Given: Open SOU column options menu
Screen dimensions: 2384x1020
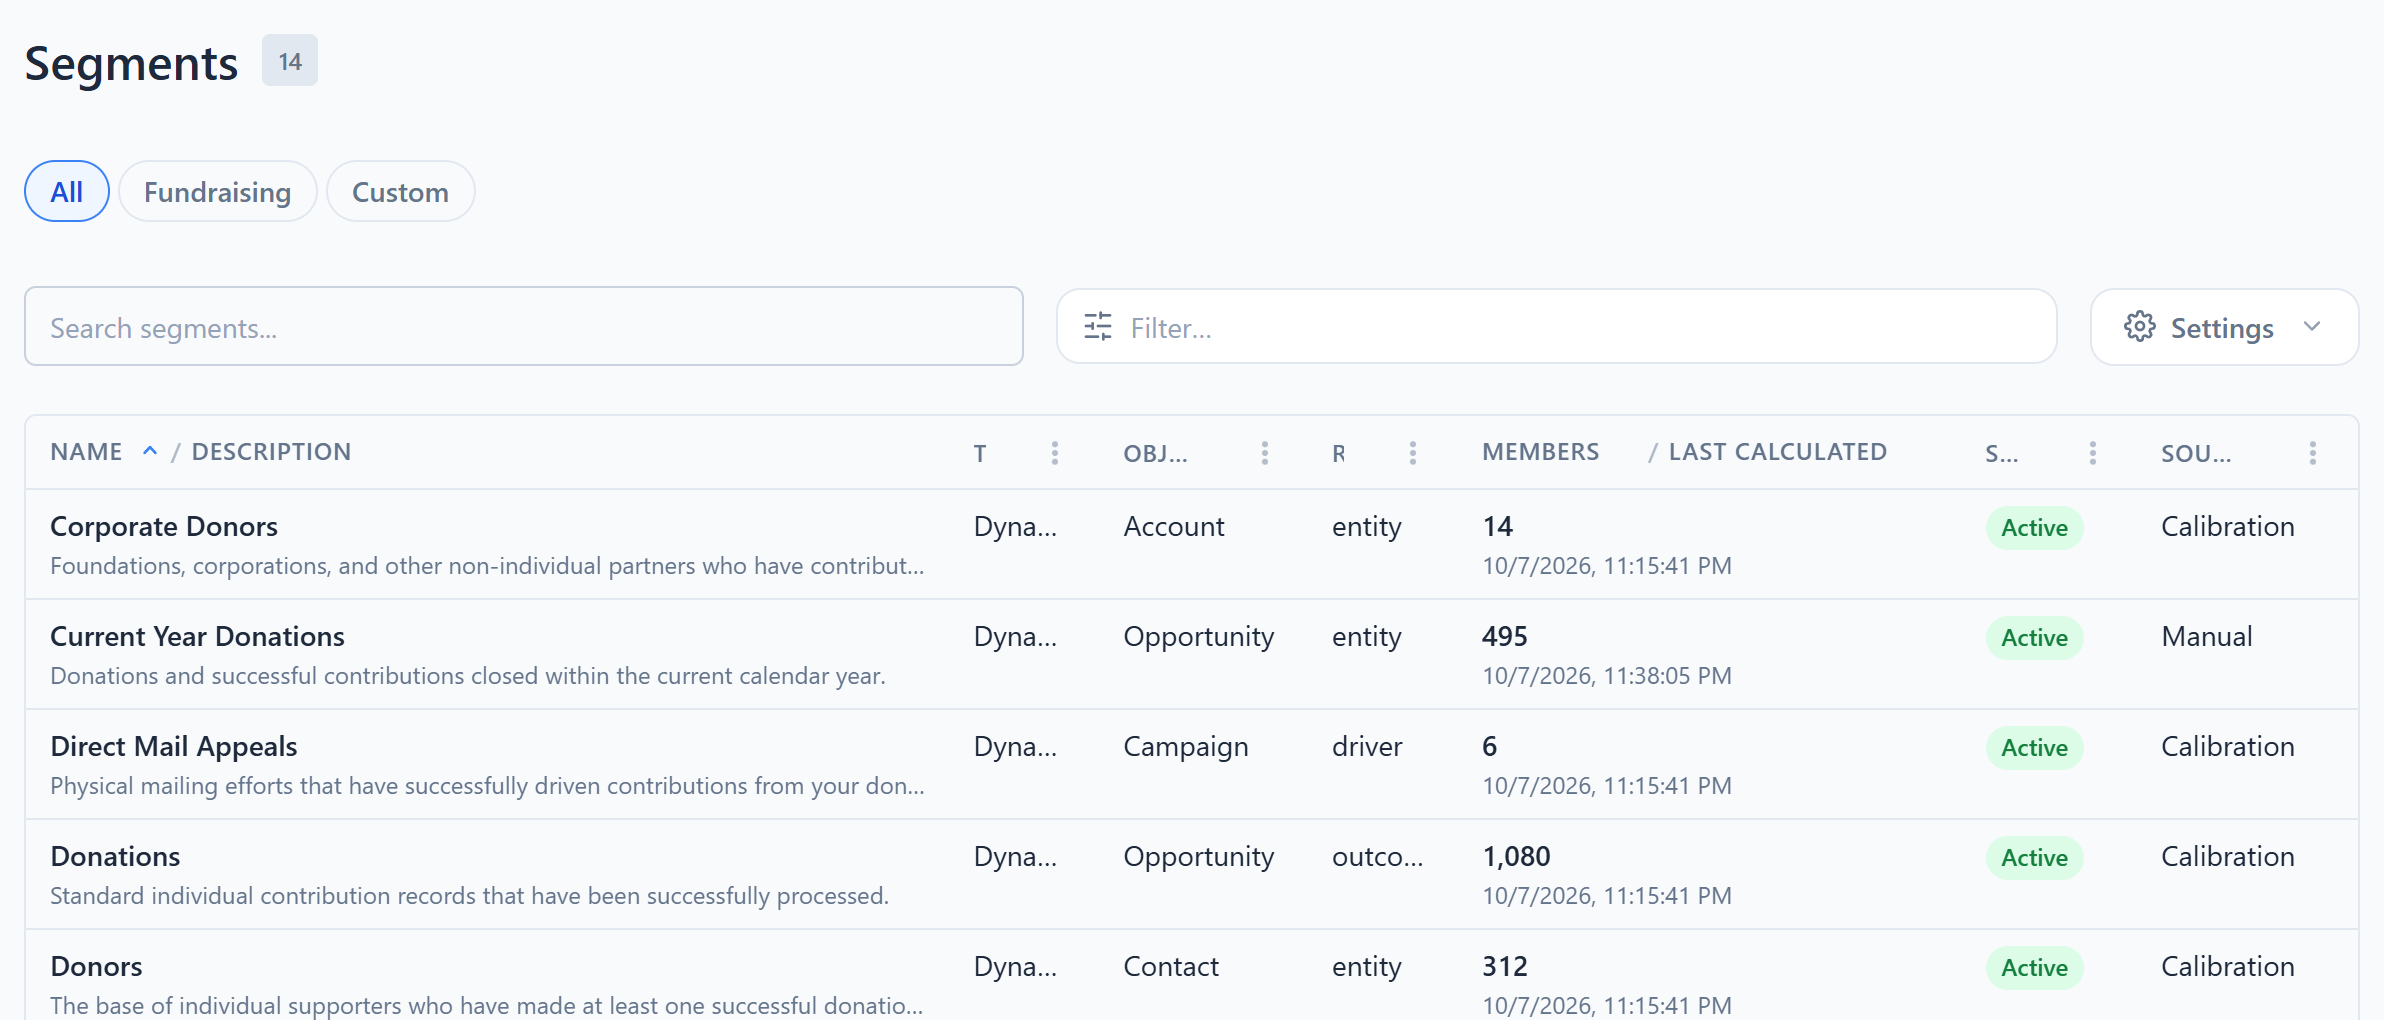Looking at the screenshot, I should coord(2312,453).
